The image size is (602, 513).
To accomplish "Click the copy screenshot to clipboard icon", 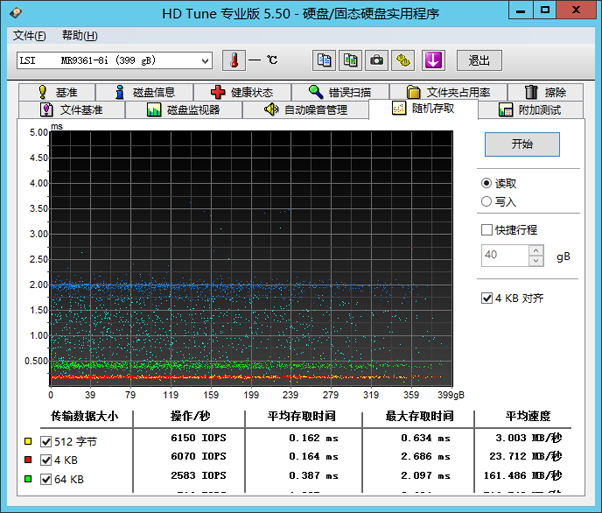I will pyautogui.click(x=350, y=60).
